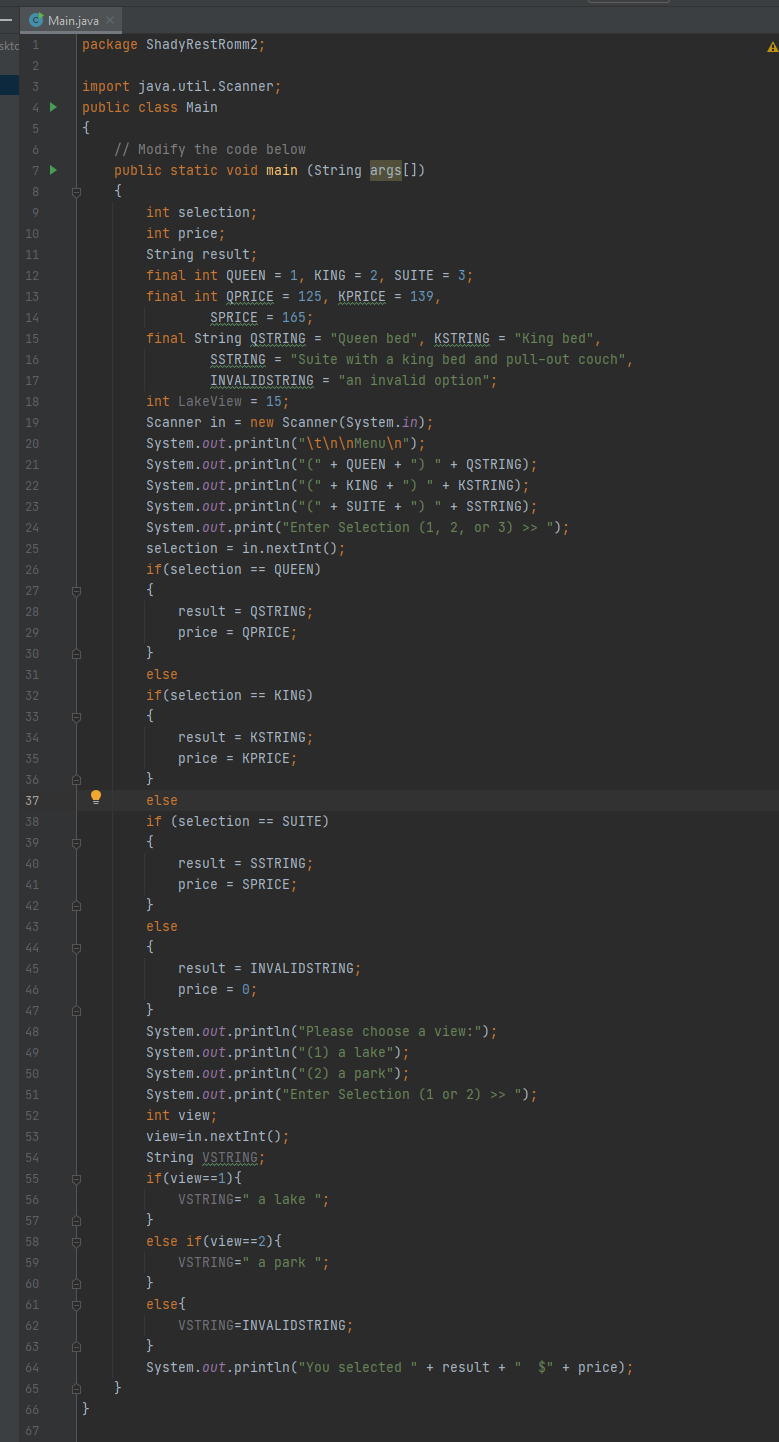
Task: Click selection = in.nextInt() on line 25
Action: [246, 548]
